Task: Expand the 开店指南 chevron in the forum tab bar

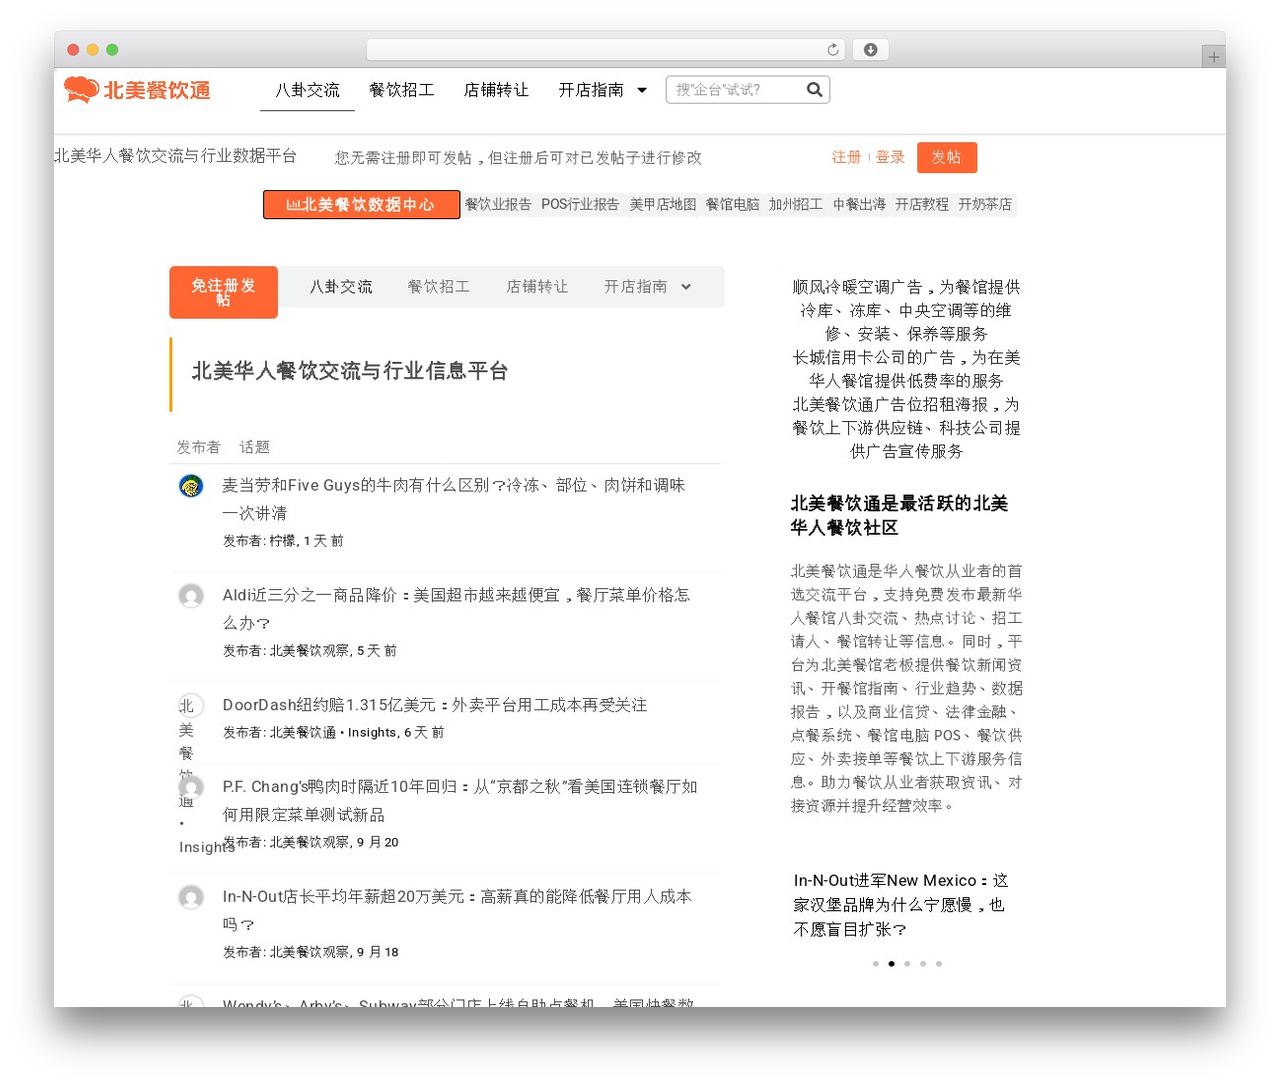Action: tap(686, 287)
